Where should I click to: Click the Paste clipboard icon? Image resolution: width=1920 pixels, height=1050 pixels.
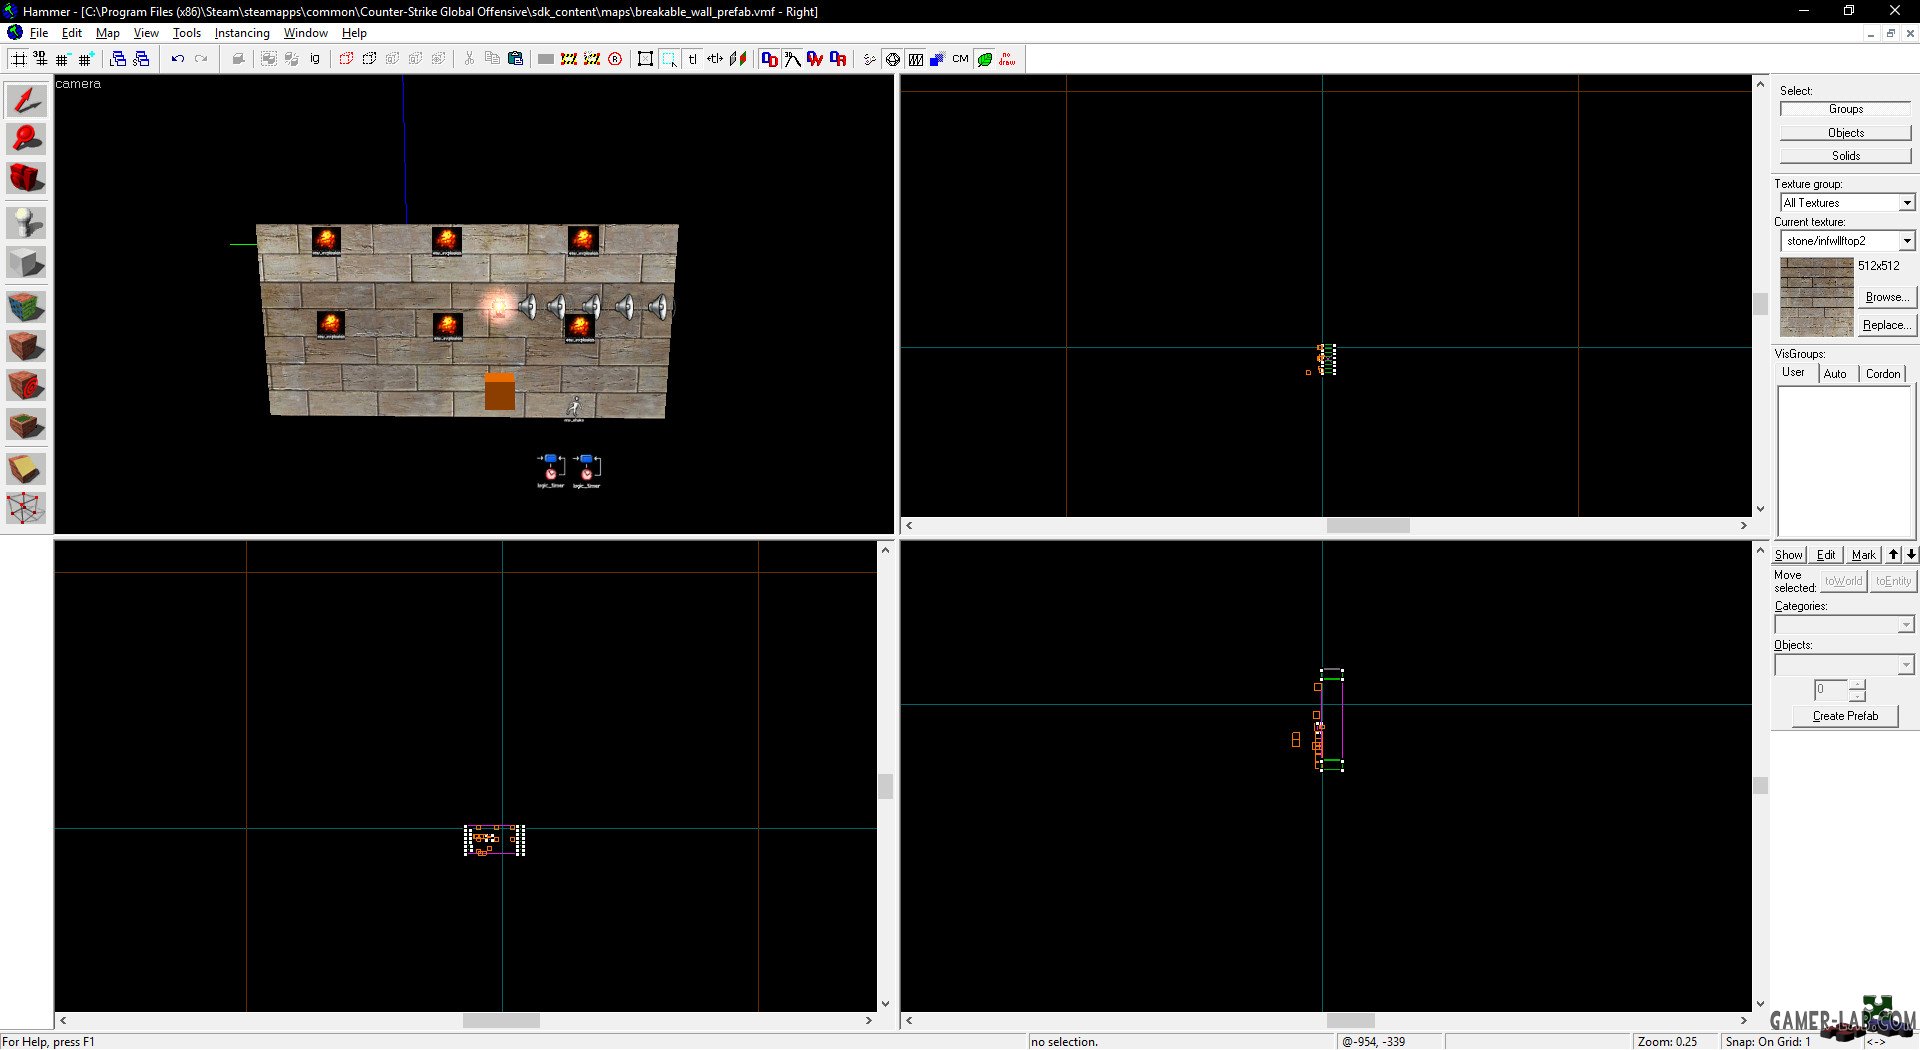click(515, 59)
